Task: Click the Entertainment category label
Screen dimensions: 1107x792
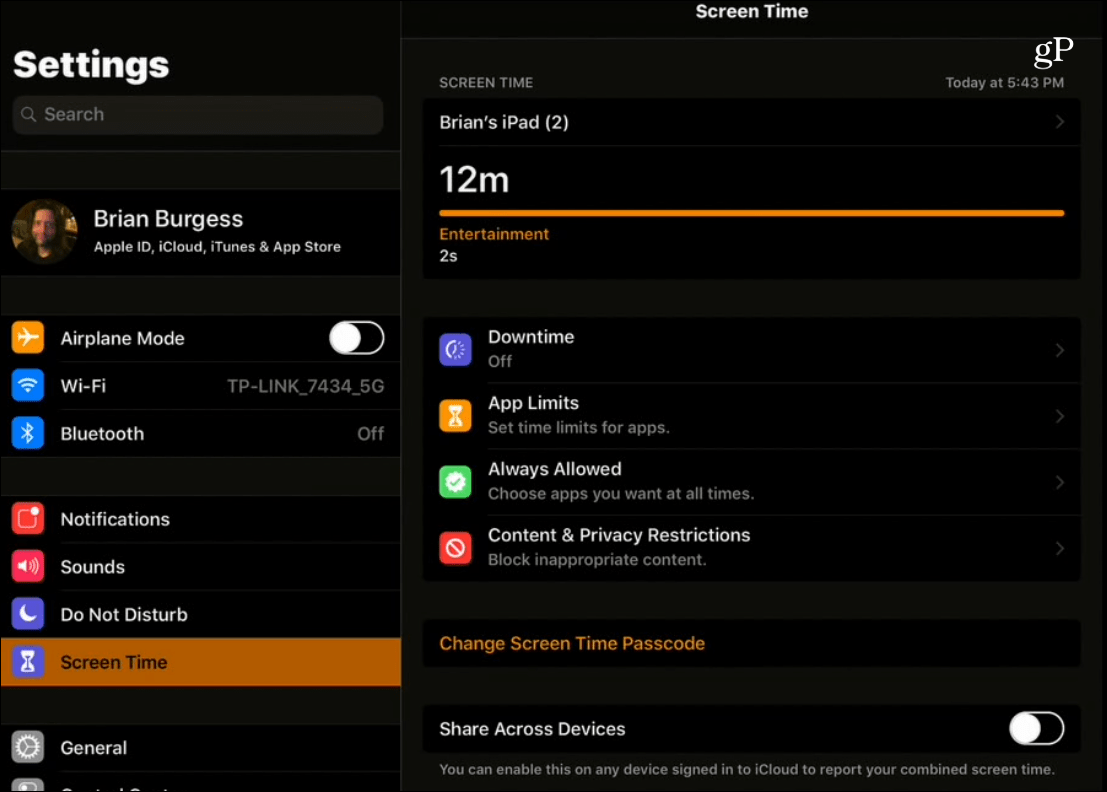Action: pyautogui.click(x=493, y=234)
